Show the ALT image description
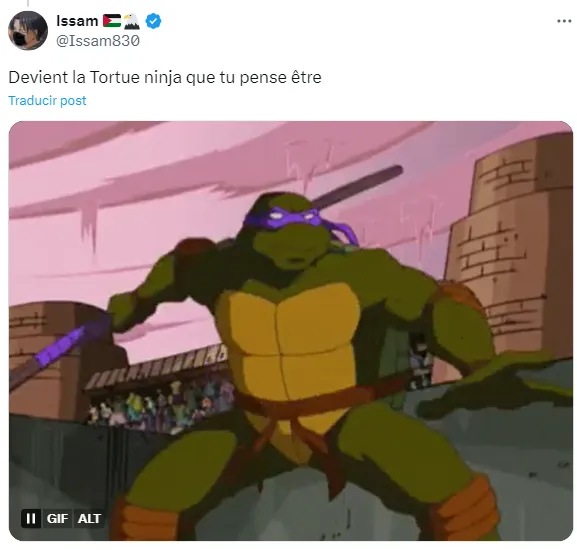The image size is (577, 550). pos(89,518)
